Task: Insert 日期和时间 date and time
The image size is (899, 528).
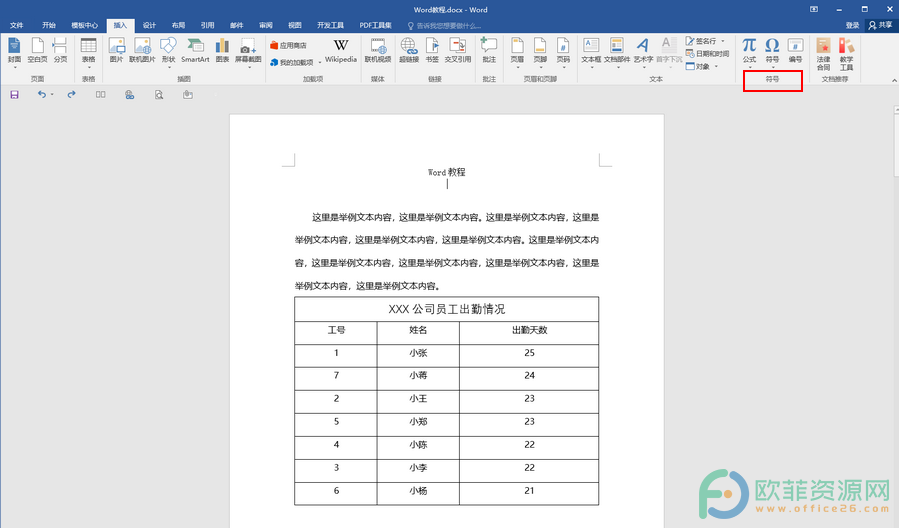Action: (x=708, y=53)
